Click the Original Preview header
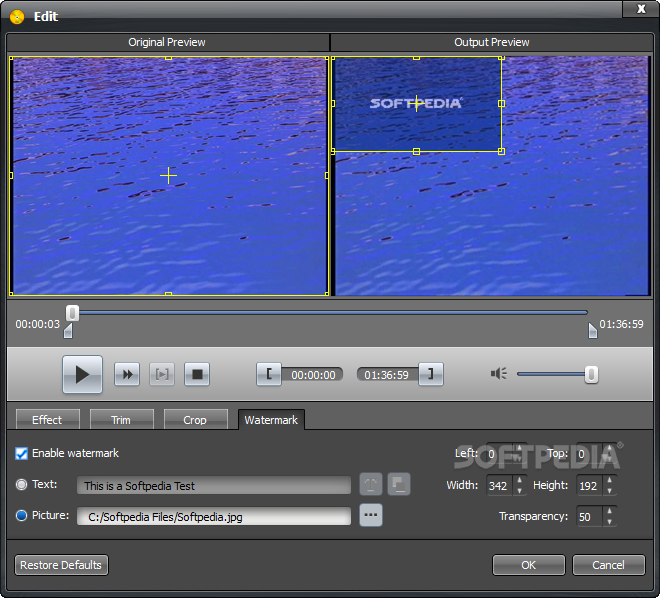The height and width of the screenshot is (598, 660). click(168, 43)
